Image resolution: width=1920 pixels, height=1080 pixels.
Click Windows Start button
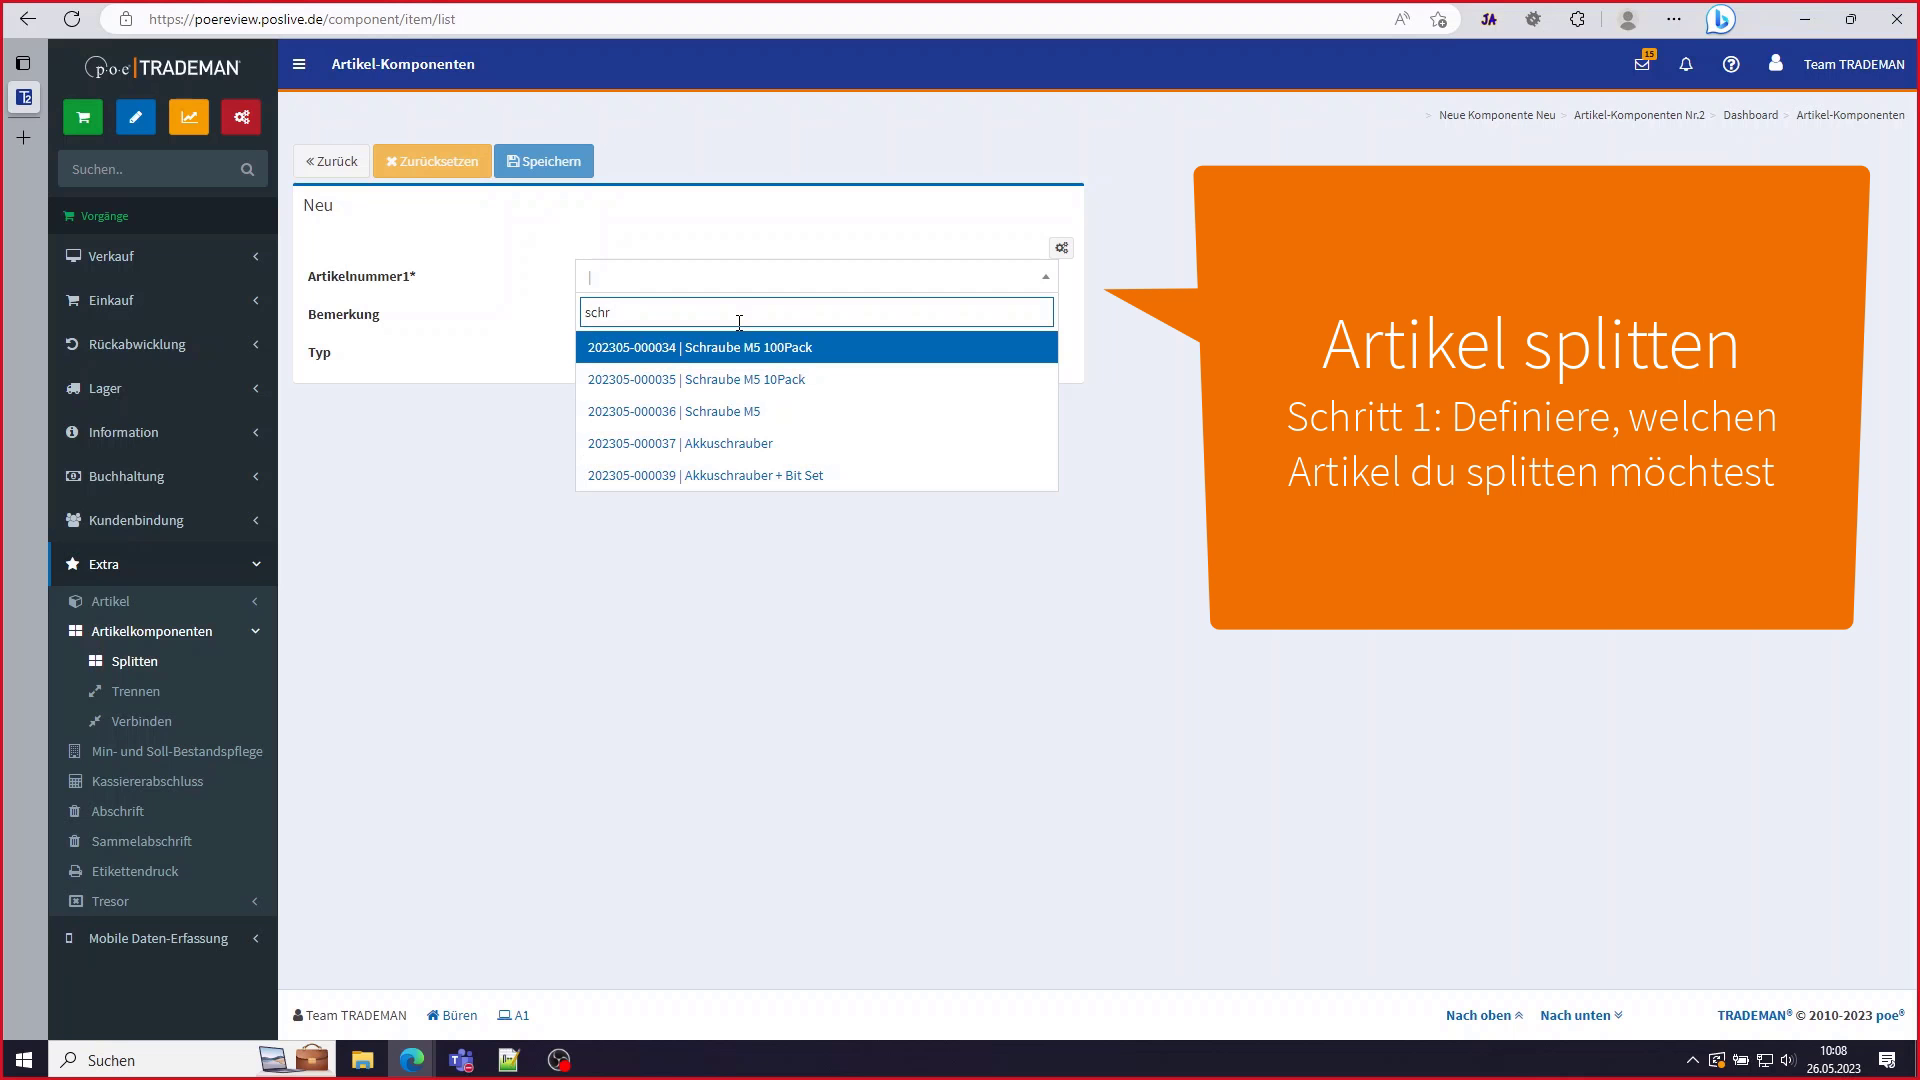point(24,1060)
